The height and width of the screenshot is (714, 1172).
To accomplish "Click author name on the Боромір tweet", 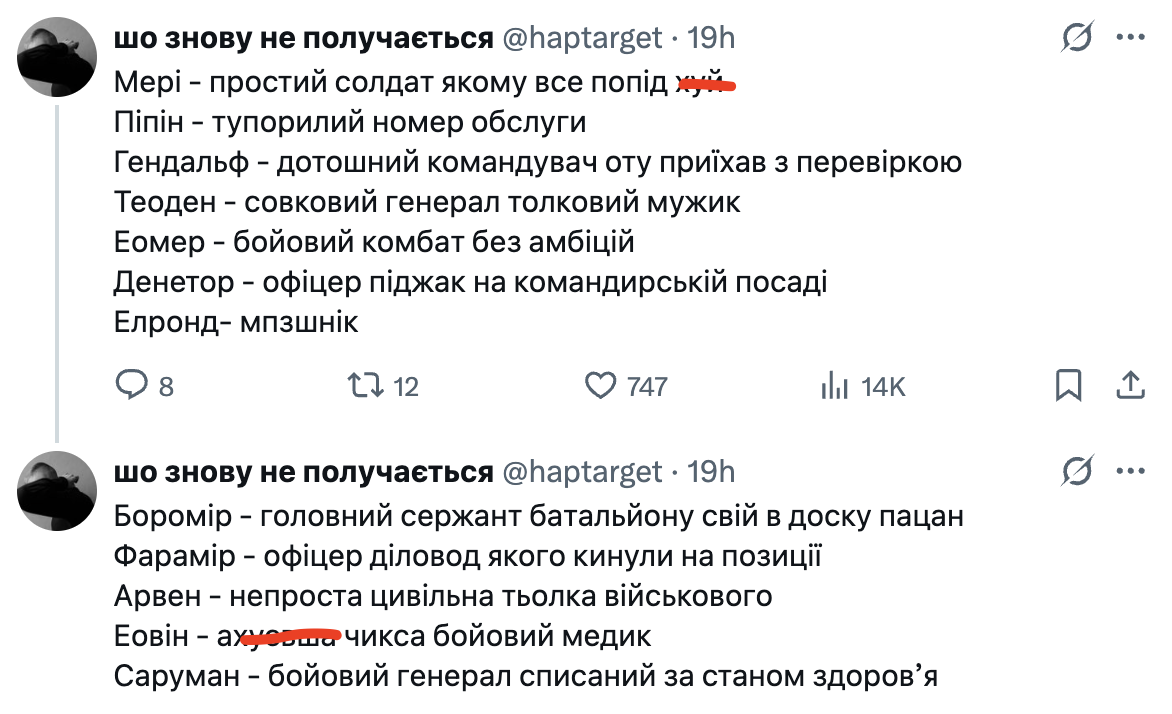I will (303, 471).
